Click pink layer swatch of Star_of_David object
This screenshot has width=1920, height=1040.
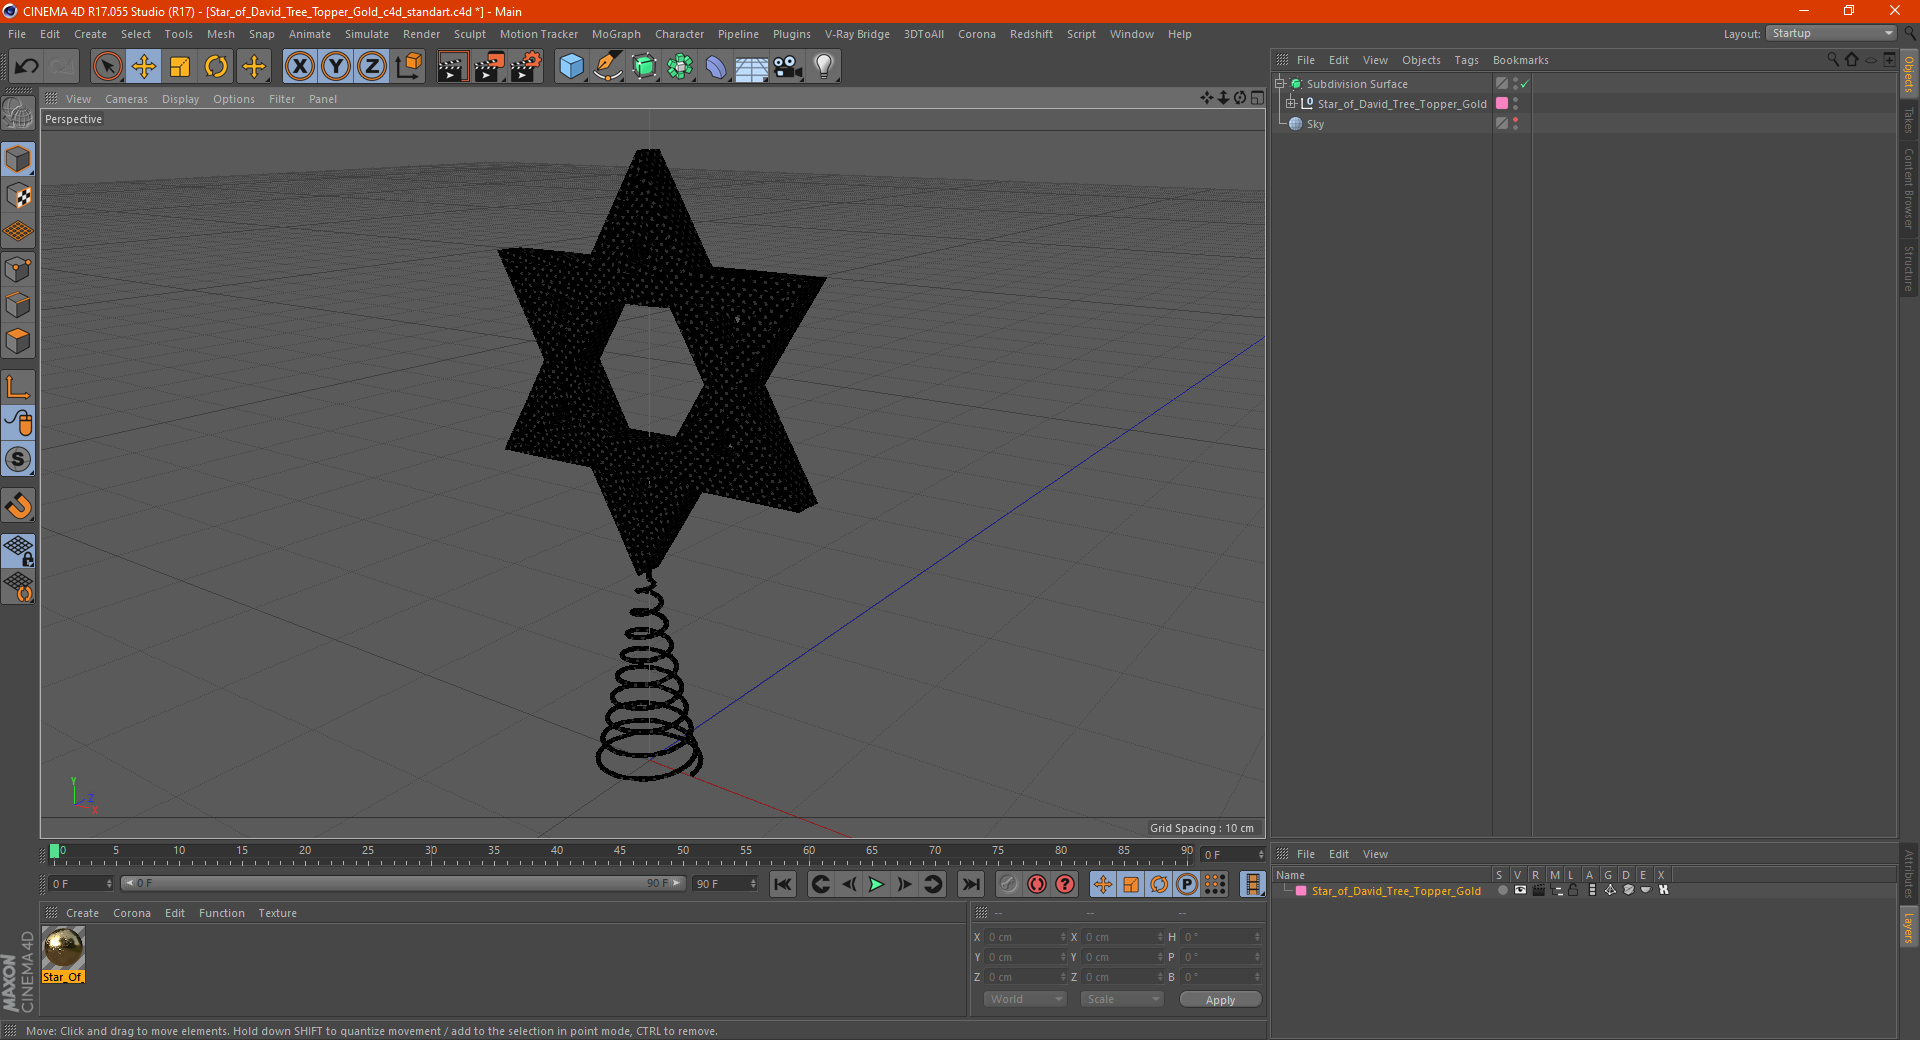pos(1501,104)
